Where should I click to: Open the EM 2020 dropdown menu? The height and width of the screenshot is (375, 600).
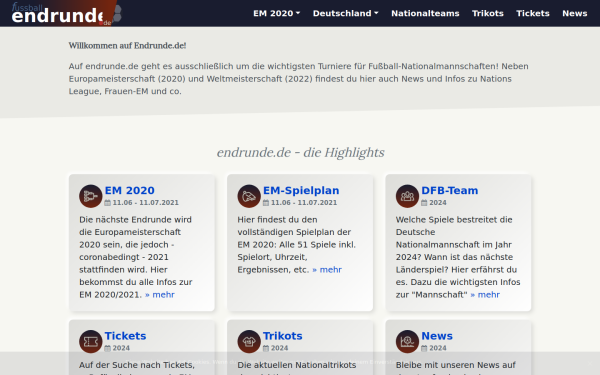[x=276, y=13]
